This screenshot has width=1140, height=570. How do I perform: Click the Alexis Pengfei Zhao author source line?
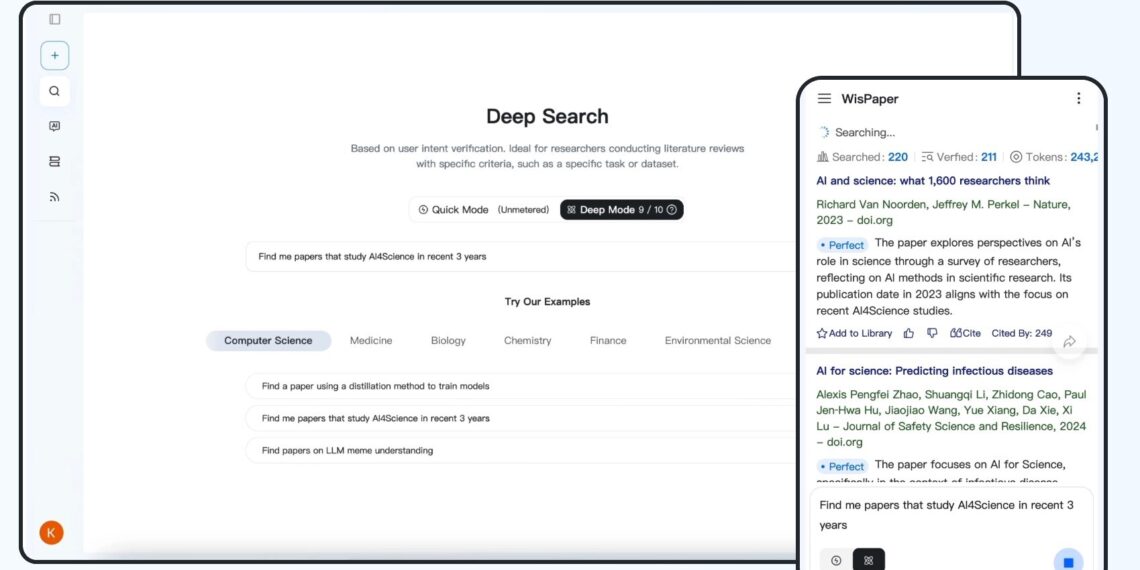(951, 418)
